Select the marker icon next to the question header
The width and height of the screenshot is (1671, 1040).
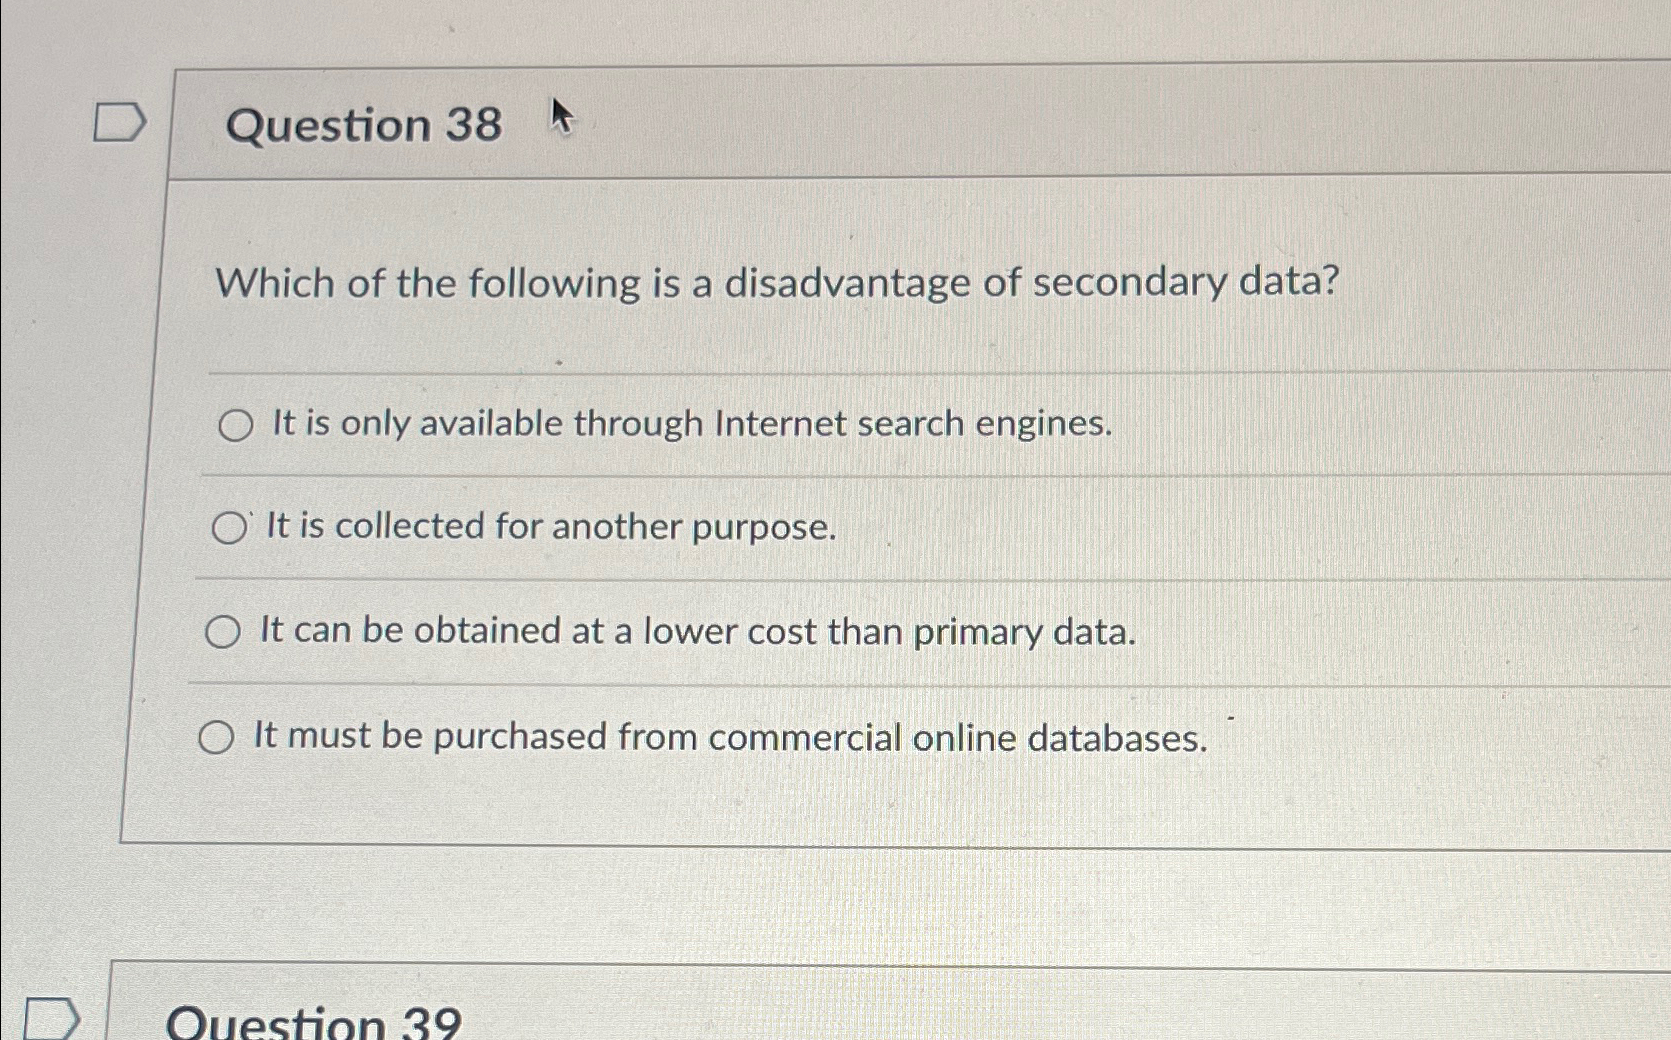coord(118,122)
